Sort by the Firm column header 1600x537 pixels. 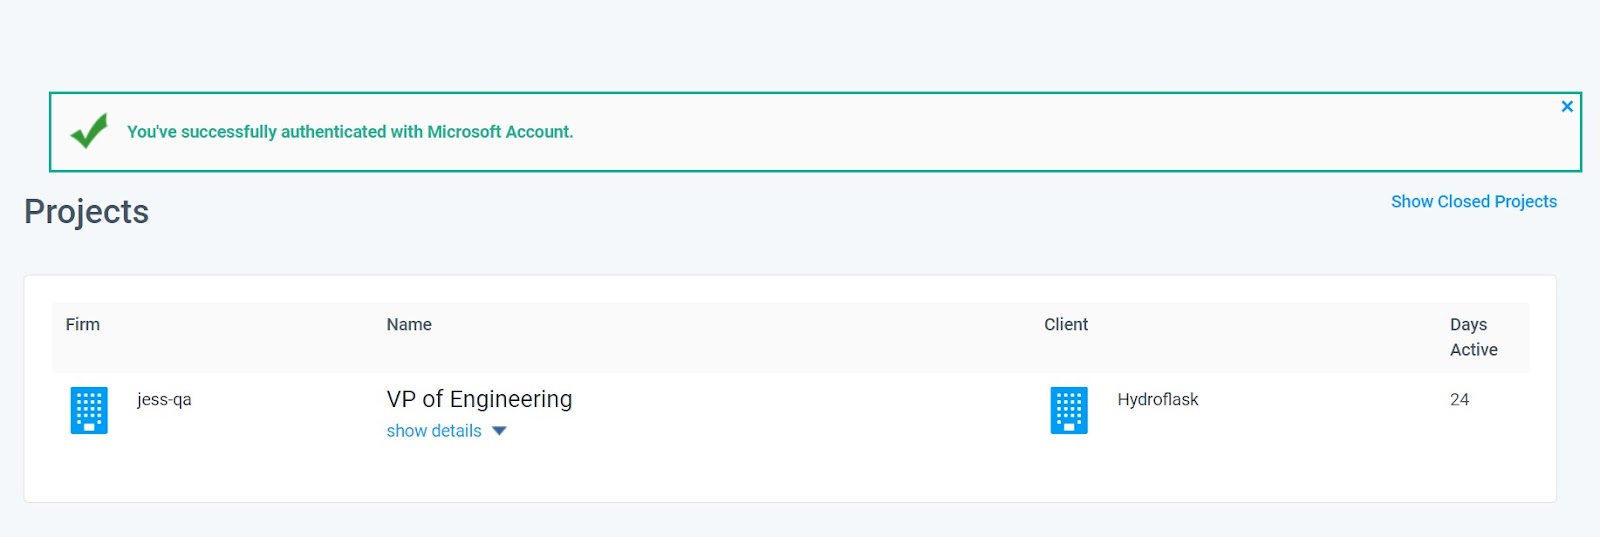83,324
